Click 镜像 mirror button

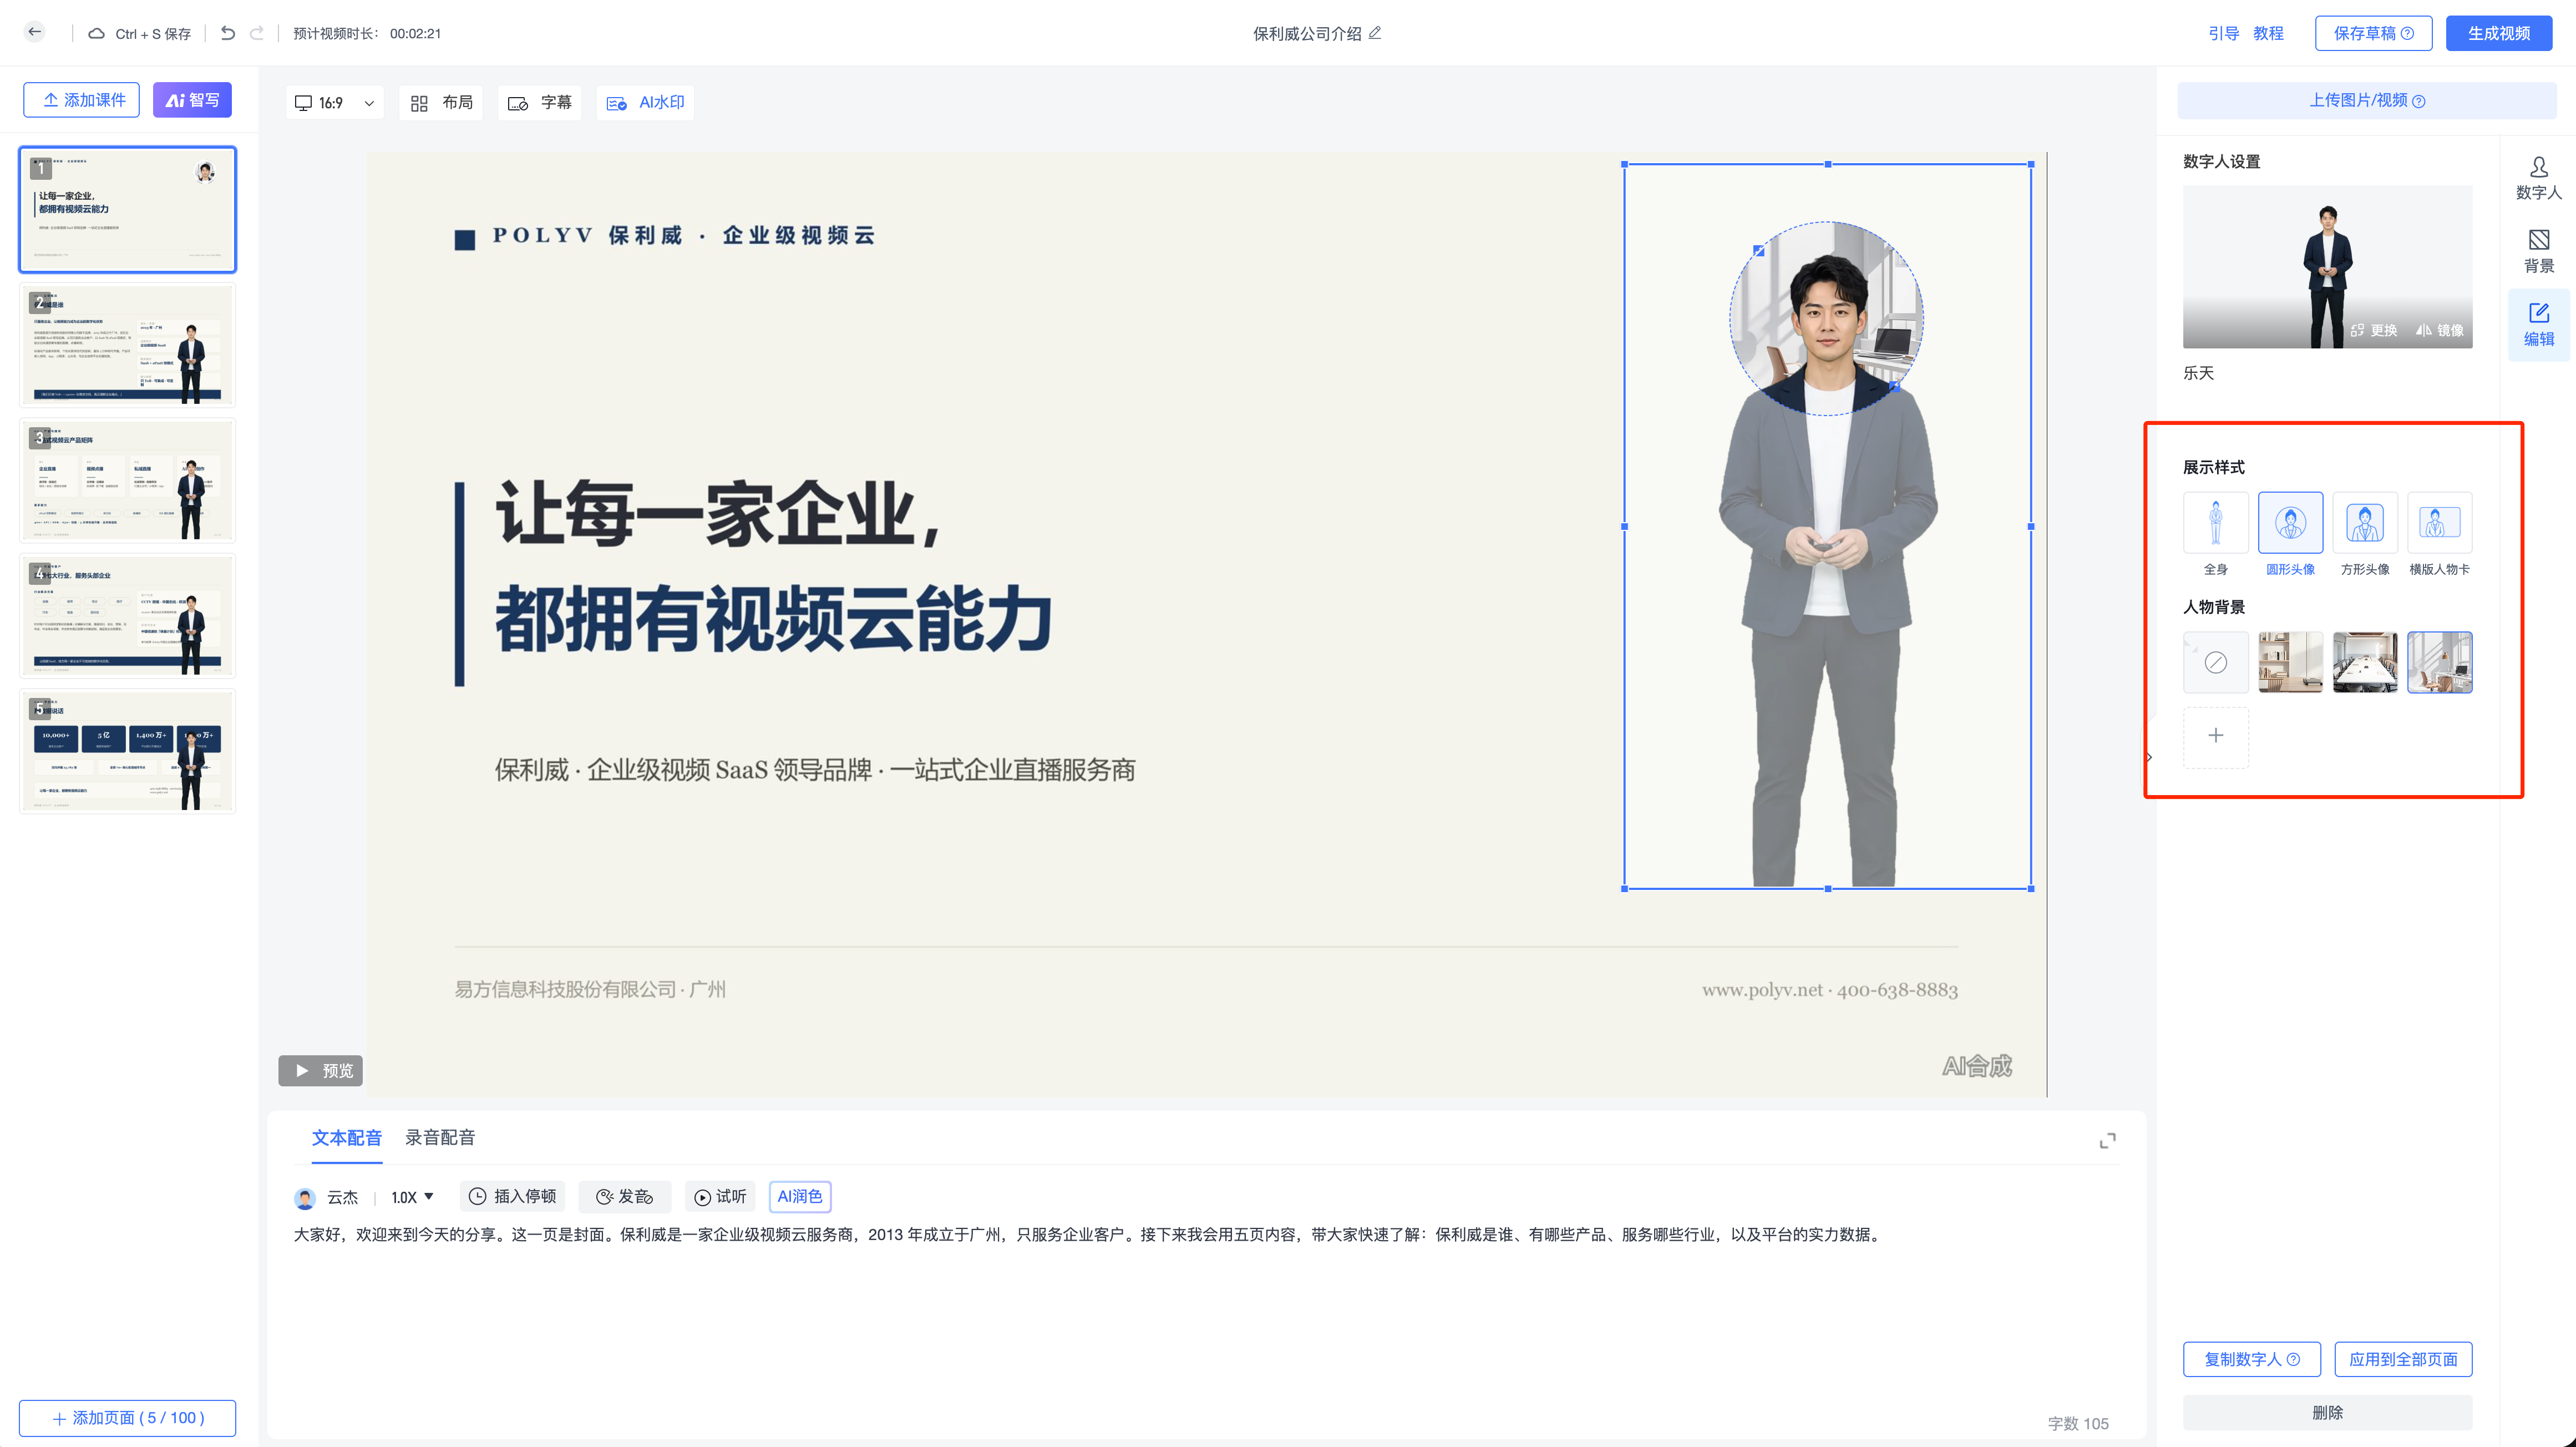(2439, 330)
